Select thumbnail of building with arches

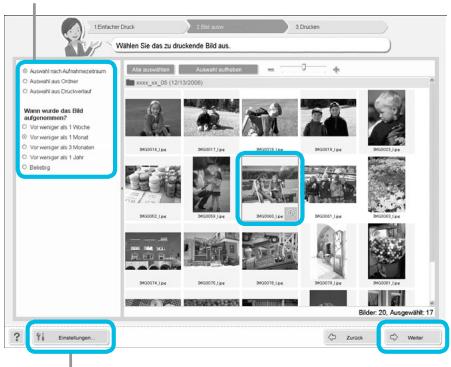pyautogui.click(x=153, y=251)
